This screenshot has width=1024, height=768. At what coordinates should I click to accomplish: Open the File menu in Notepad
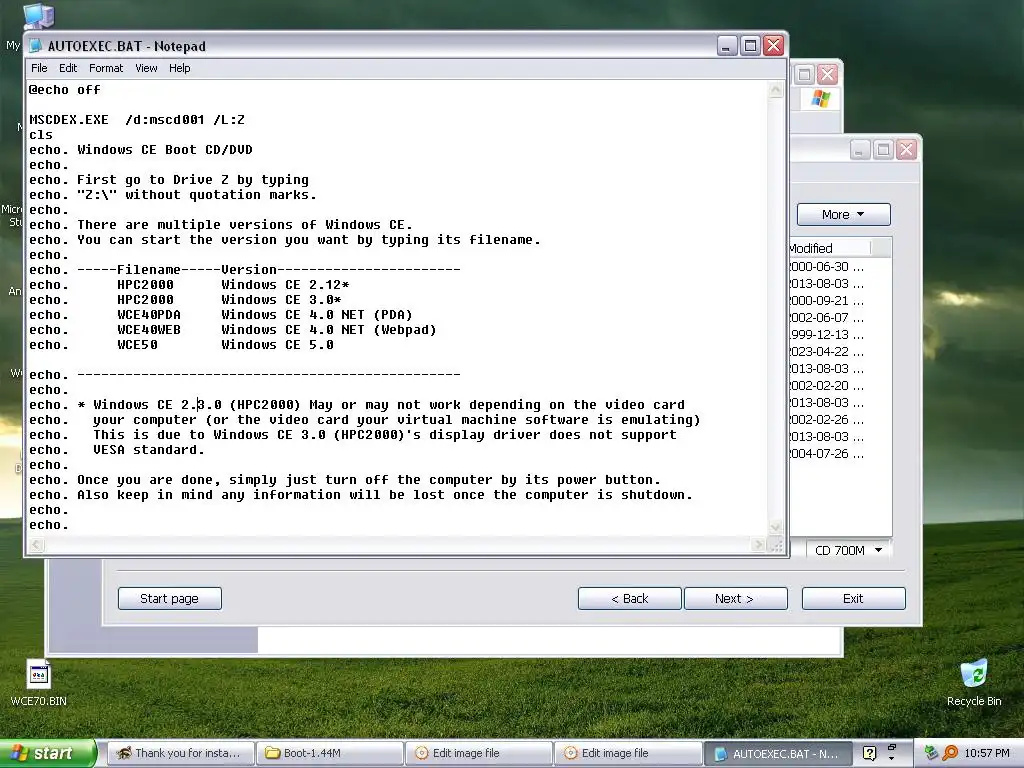pyautogui.click(x=39, y=68)
